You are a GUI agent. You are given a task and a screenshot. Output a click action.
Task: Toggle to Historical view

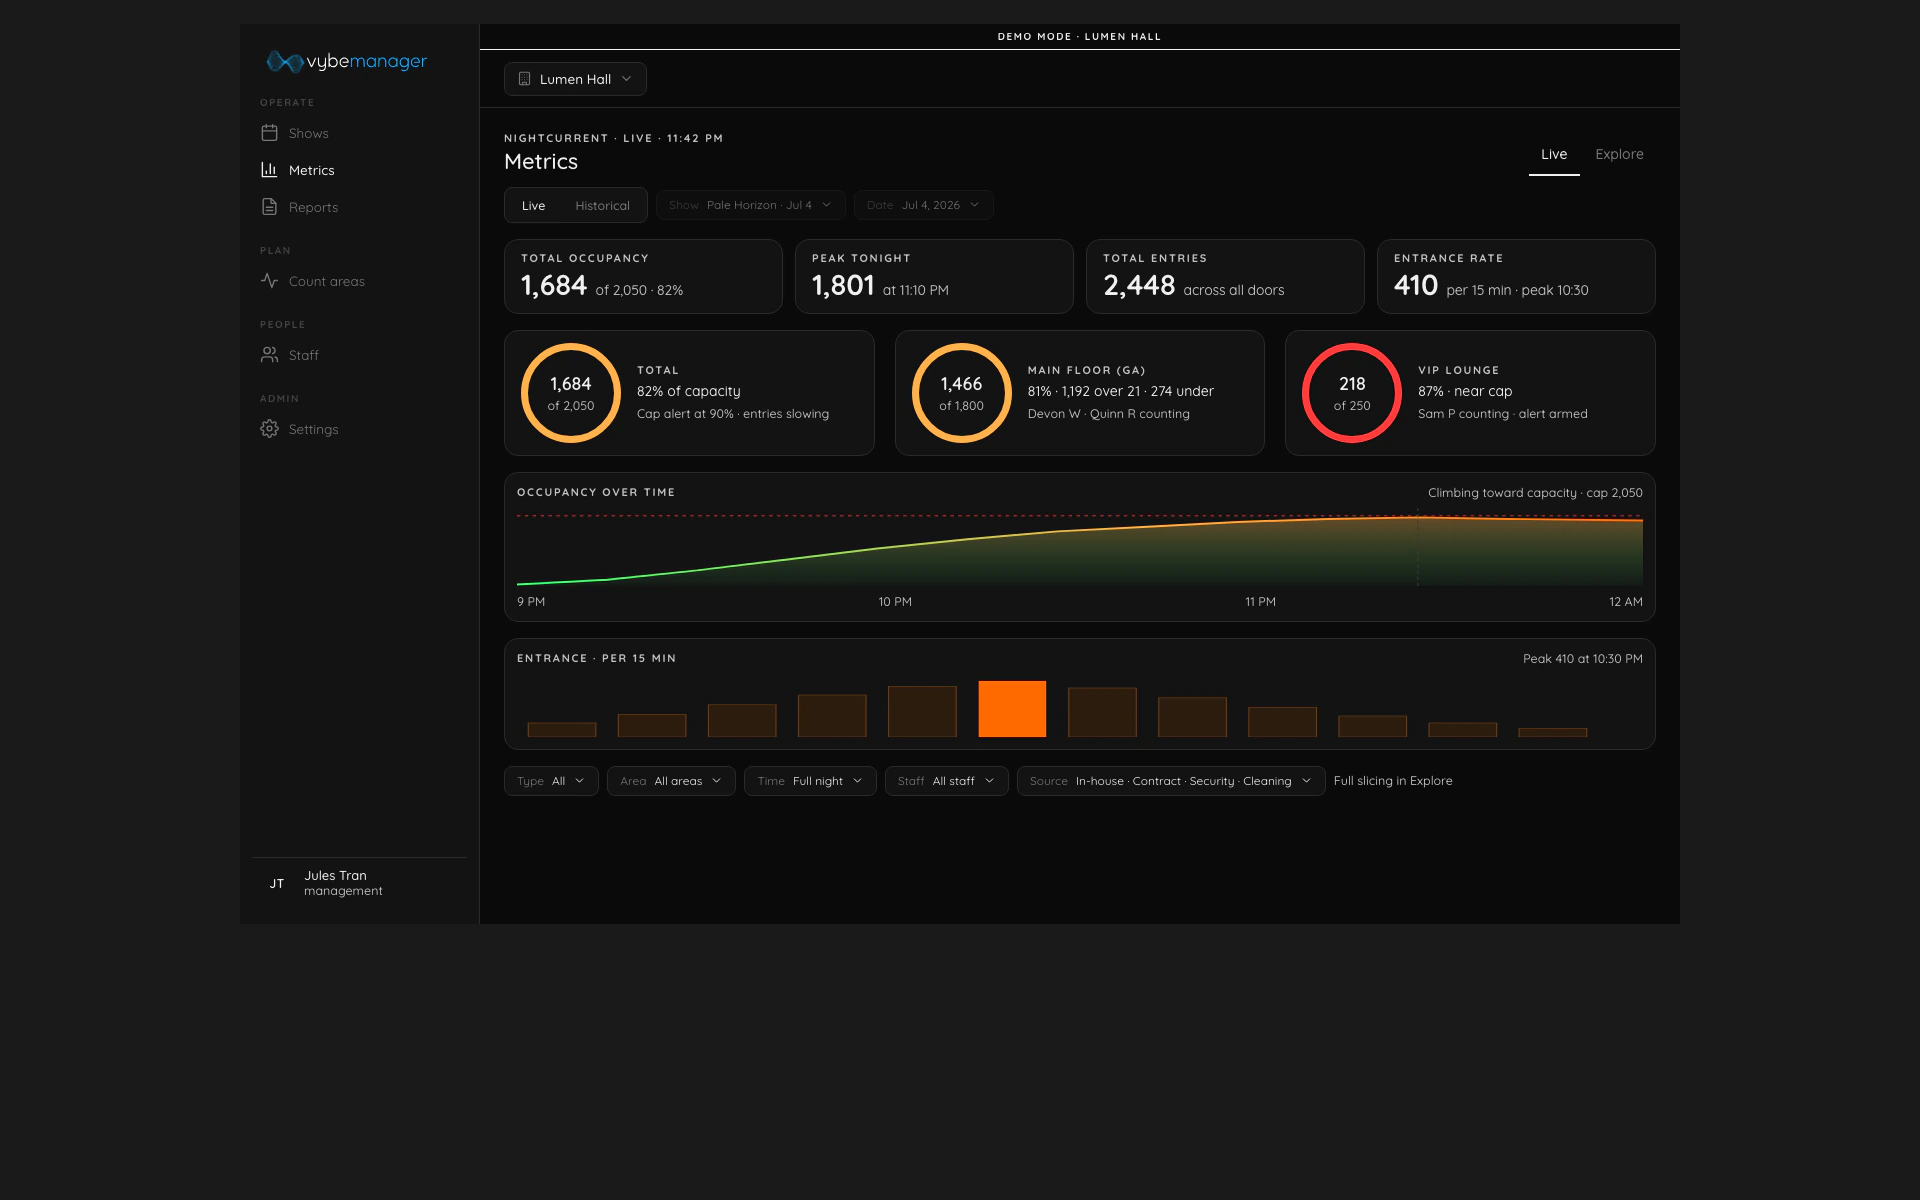602,205
